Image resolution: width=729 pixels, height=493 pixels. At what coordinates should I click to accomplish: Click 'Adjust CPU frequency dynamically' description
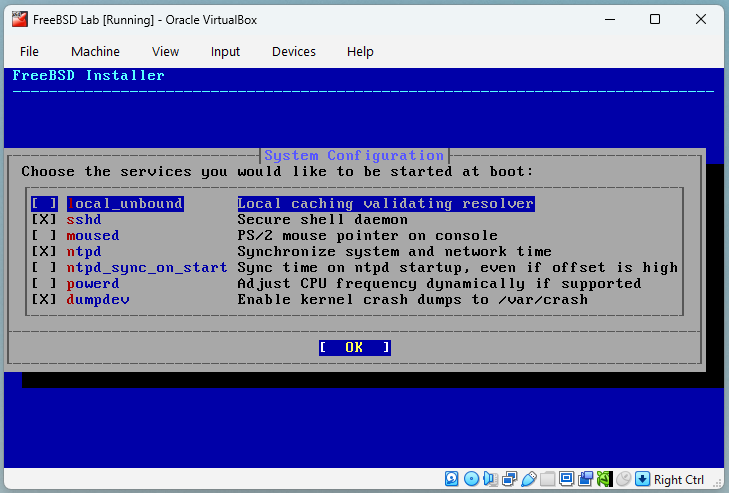click(440, 283)
